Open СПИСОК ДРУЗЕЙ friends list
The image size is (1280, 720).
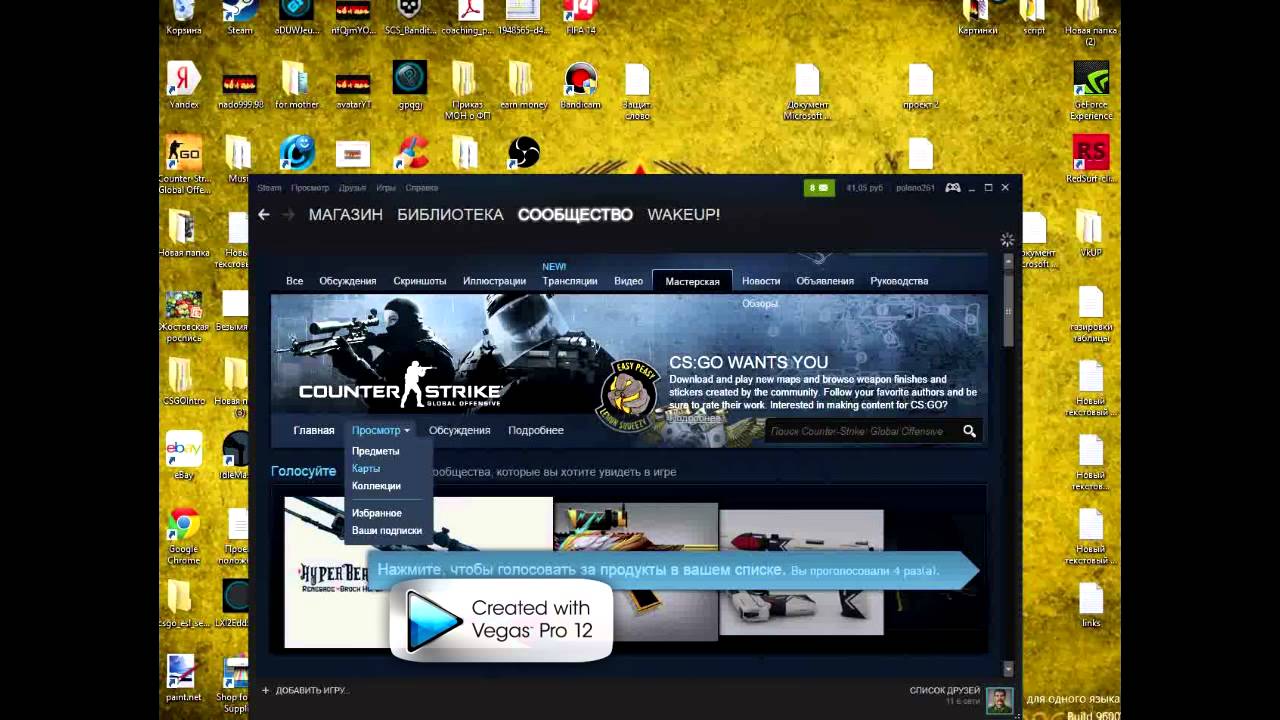tap(945, 690)
